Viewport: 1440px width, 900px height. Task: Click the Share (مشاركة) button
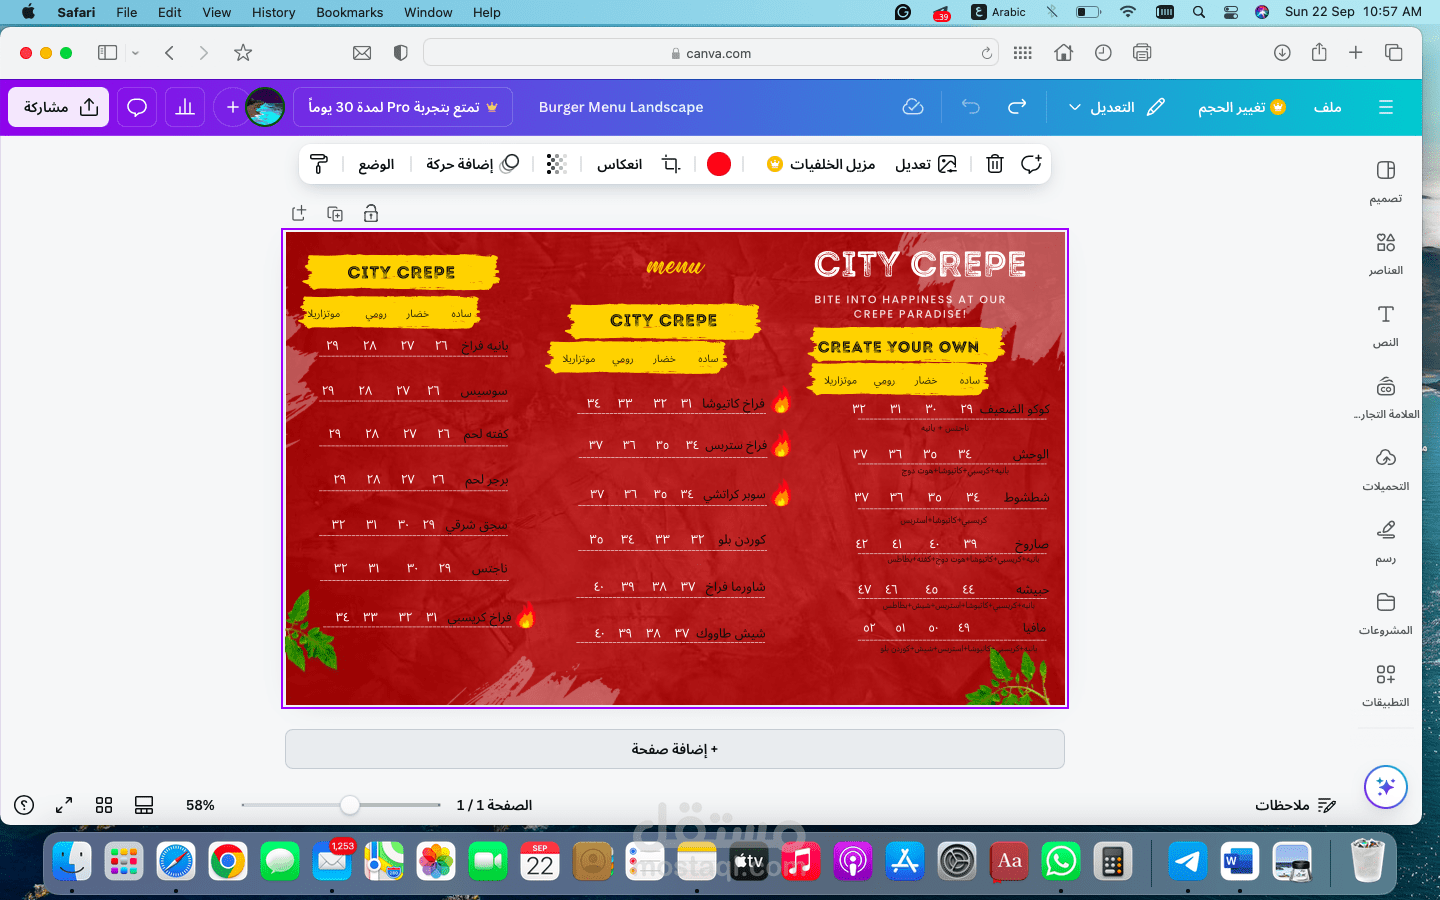(x=58, y=107)
